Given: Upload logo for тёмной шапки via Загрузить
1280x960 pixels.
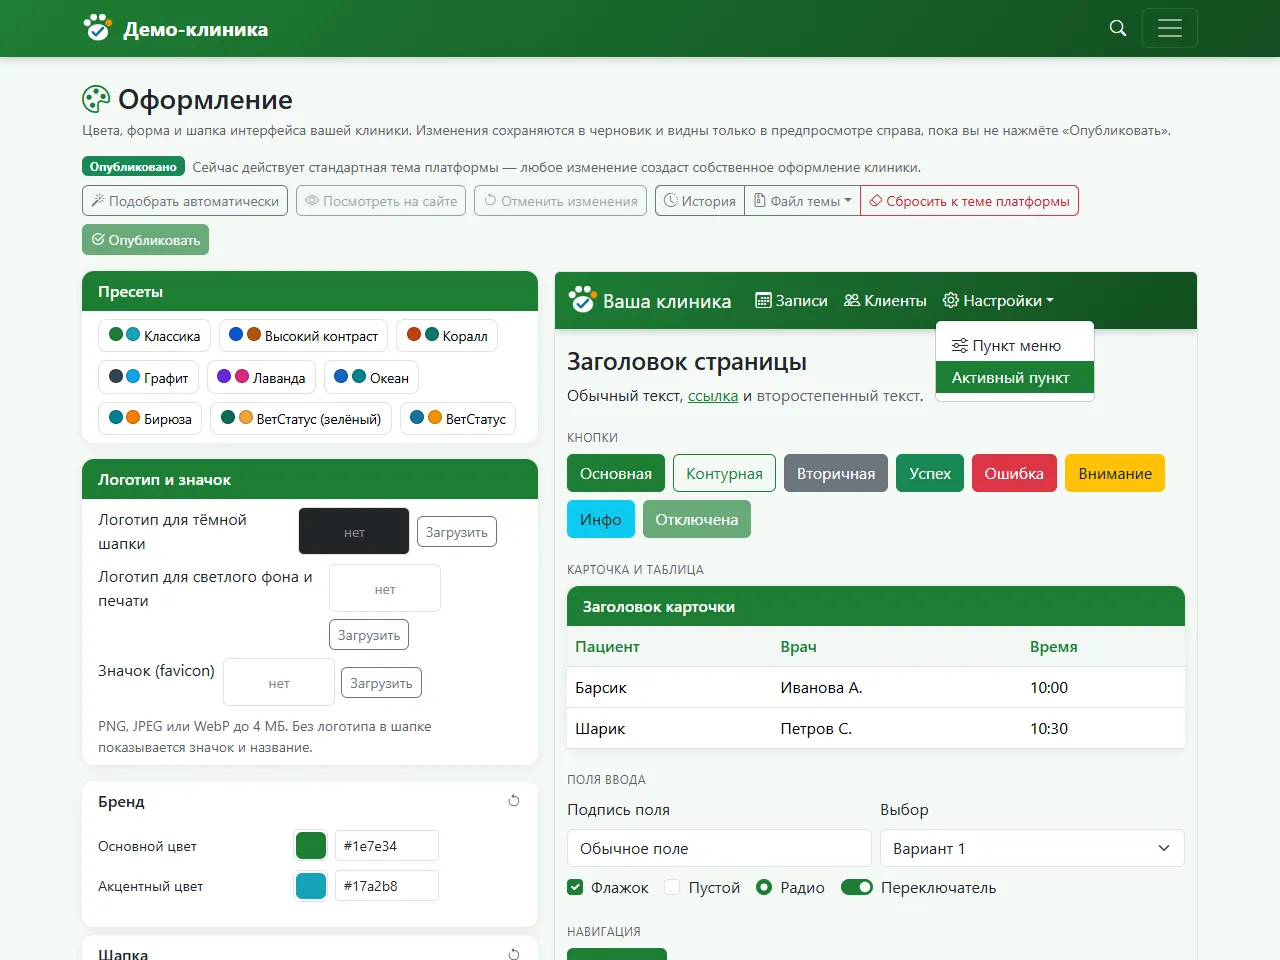Looking at the screenshot, I should click(x=457, y=532).
